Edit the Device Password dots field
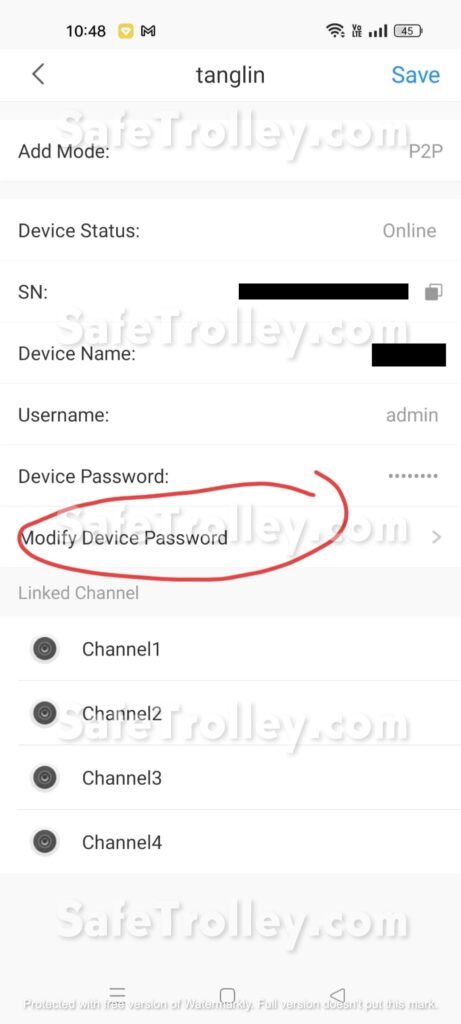Viewport: 461px width, 1024px height. [413, 476]
